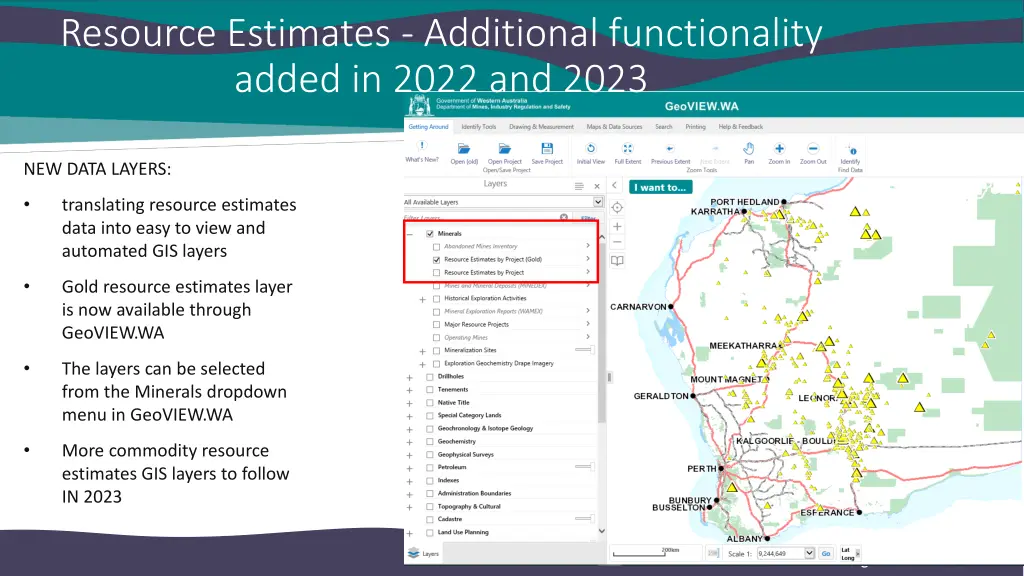Zoom to Full Extent icon
The height and width of the screenshot is (576, 1024).
point(628,149)
